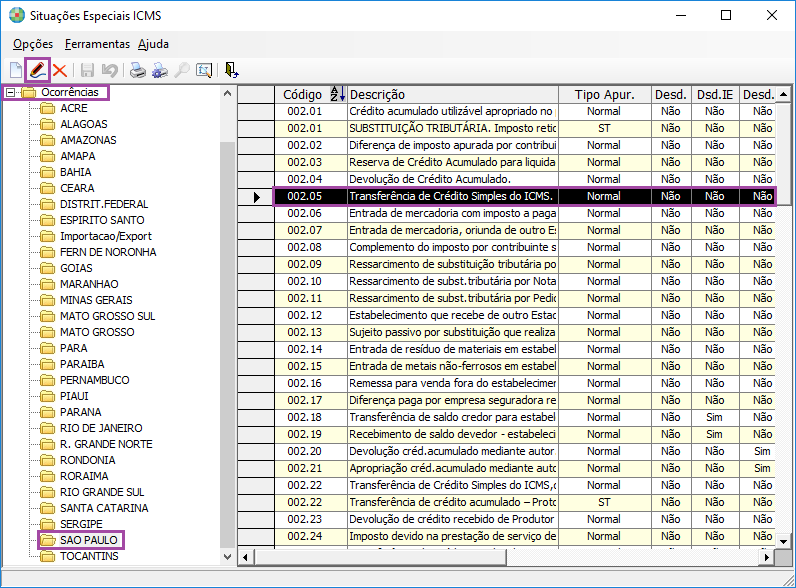Screen dimensions: 796x588
Task: Click grid vertical scrollbar up arrow
Action: [x=783, y=94]
